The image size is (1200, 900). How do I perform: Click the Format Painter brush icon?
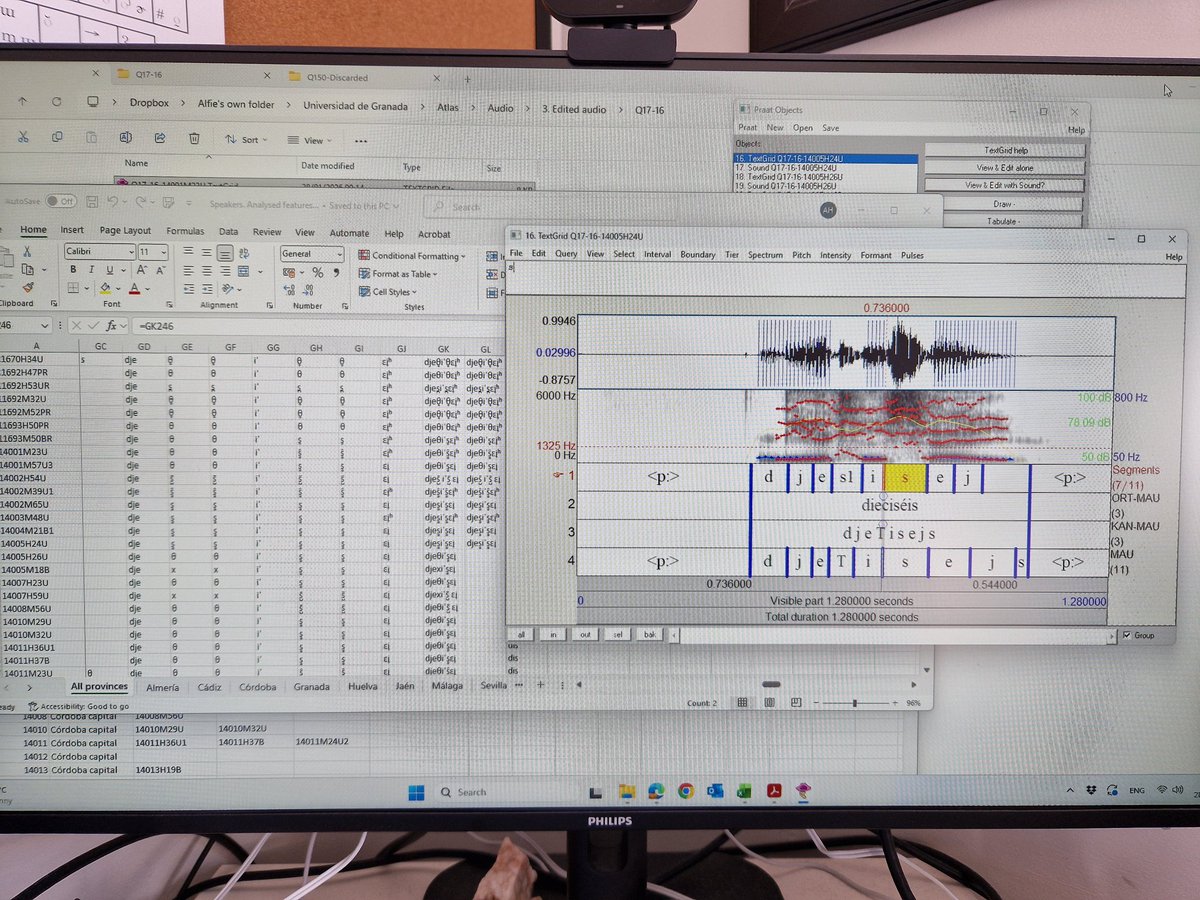(27, 287)
